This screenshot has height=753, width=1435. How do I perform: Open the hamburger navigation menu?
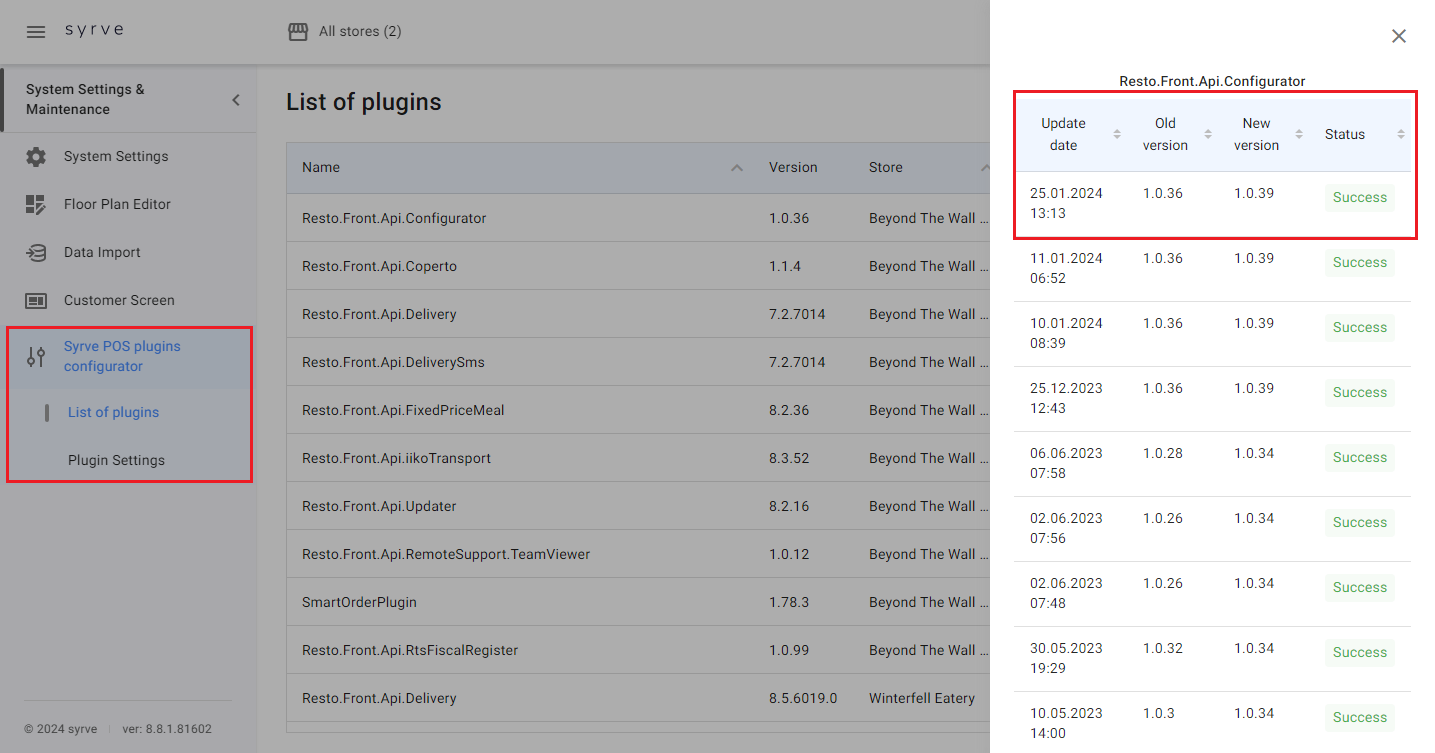[36, 32]
